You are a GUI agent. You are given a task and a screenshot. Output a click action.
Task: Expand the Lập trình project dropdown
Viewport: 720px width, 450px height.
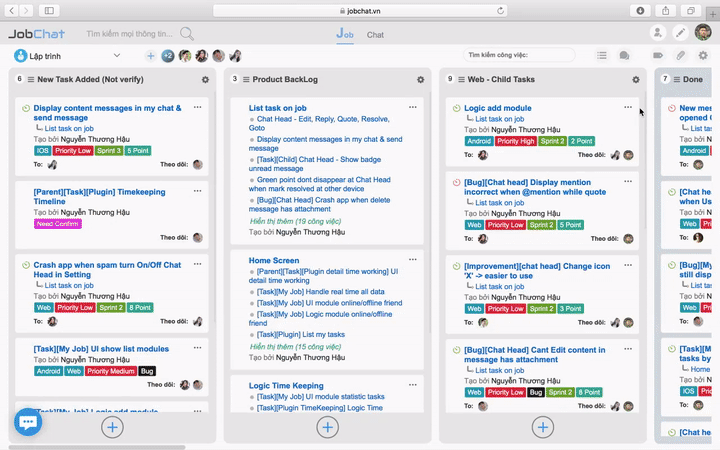point(117,56)
